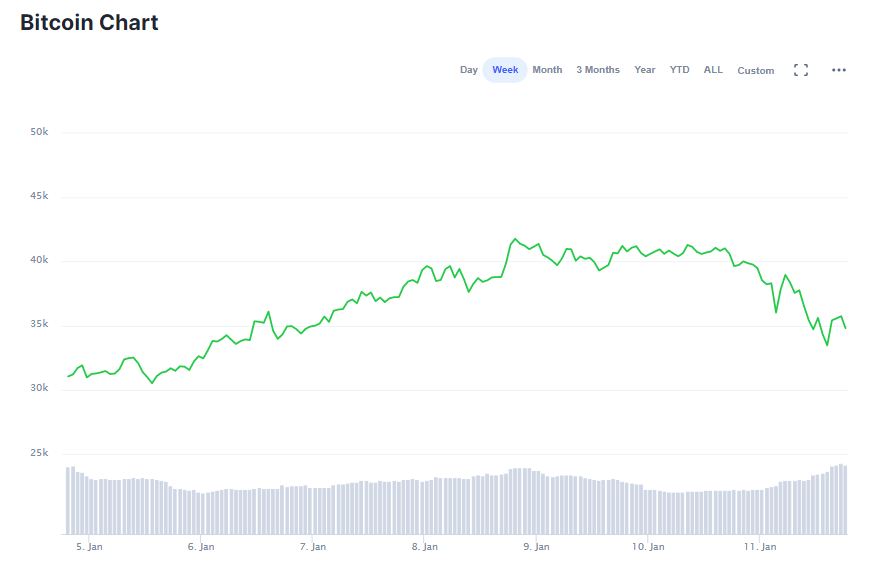Click the 30k price axis label

pos(39,388)
